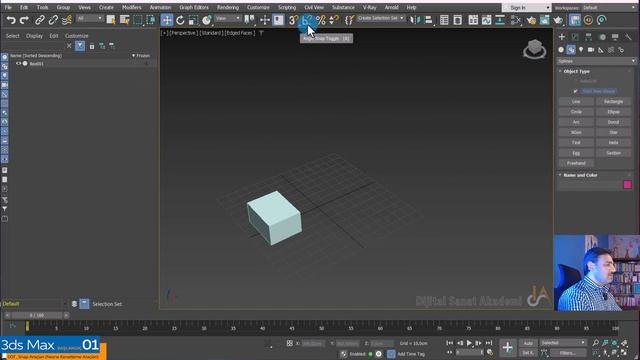Click the Star spline button
The image size is (640, 360).
click(613, 132)
